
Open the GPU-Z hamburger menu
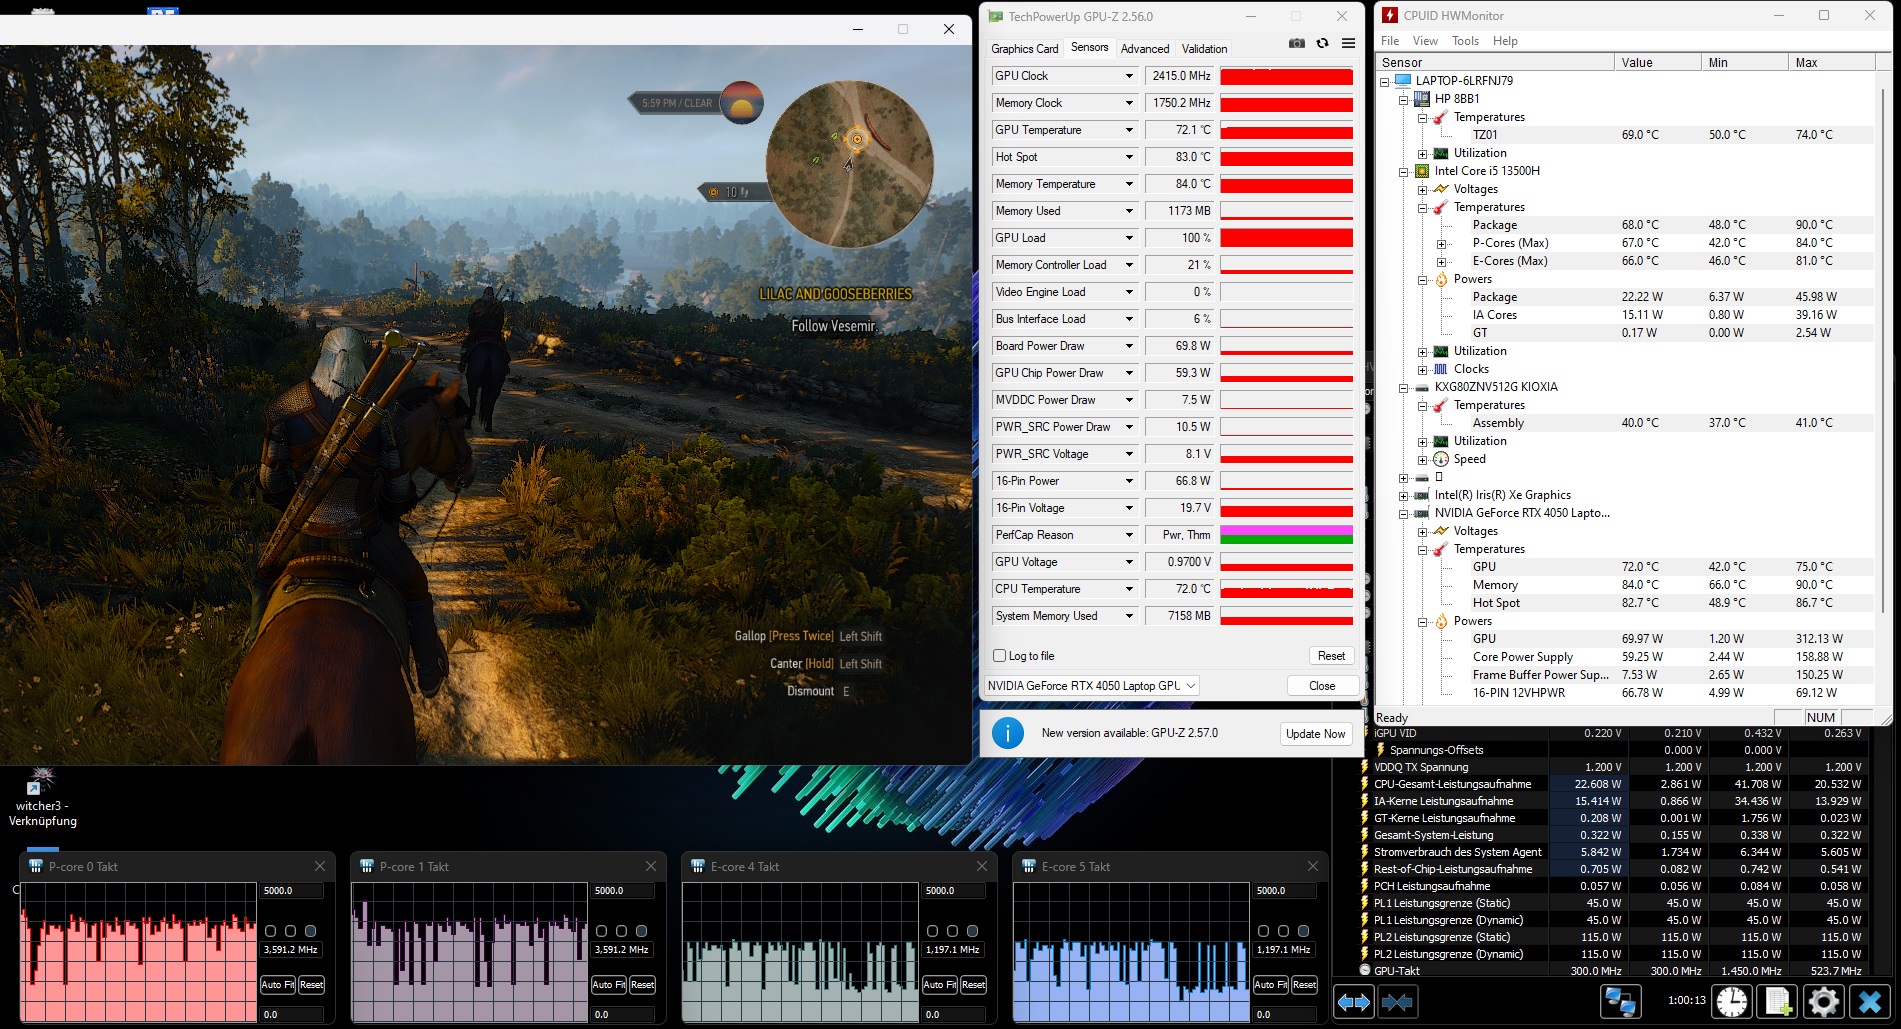point(1348,43)
